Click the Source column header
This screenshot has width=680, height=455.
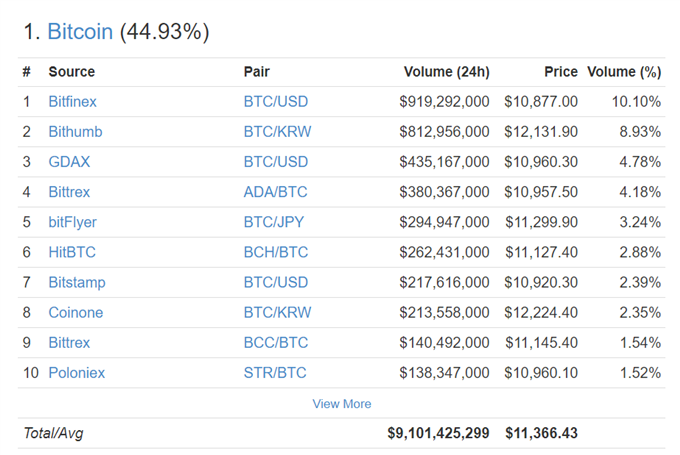point(72,72)
